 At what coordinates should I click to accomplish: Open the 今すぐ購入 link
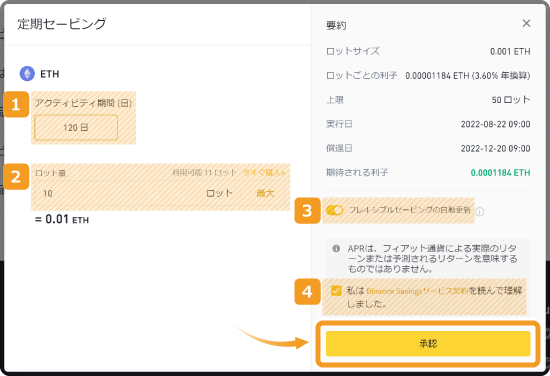[264, 173]
